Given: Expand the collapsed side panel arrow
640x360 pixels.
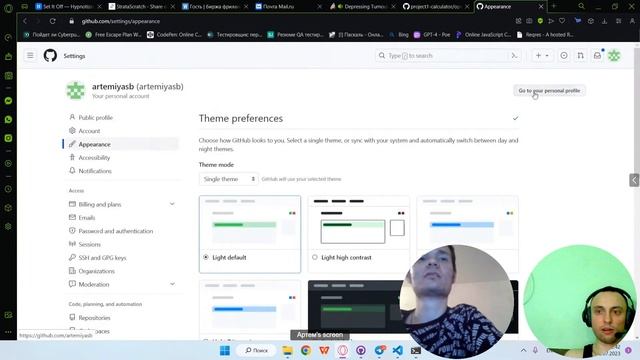Looking at the screenshot, I should click(x=634, y=180).
